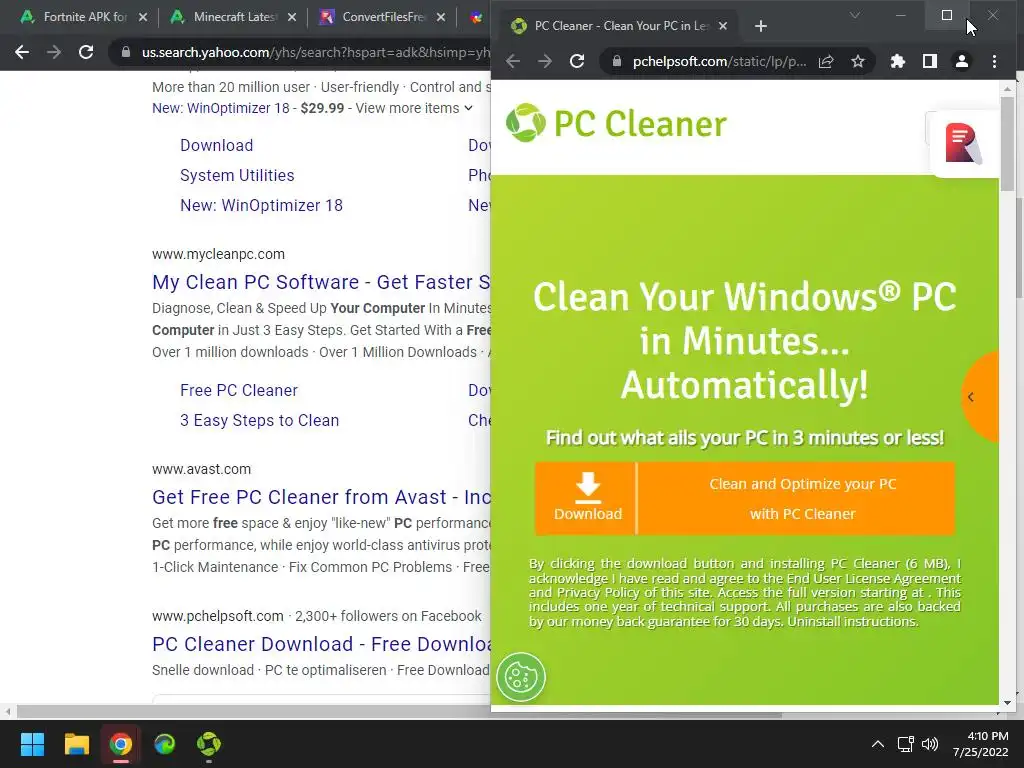Click the www.pchelpsoft.com URL text
1024x768 pixels.
point(217,616)
